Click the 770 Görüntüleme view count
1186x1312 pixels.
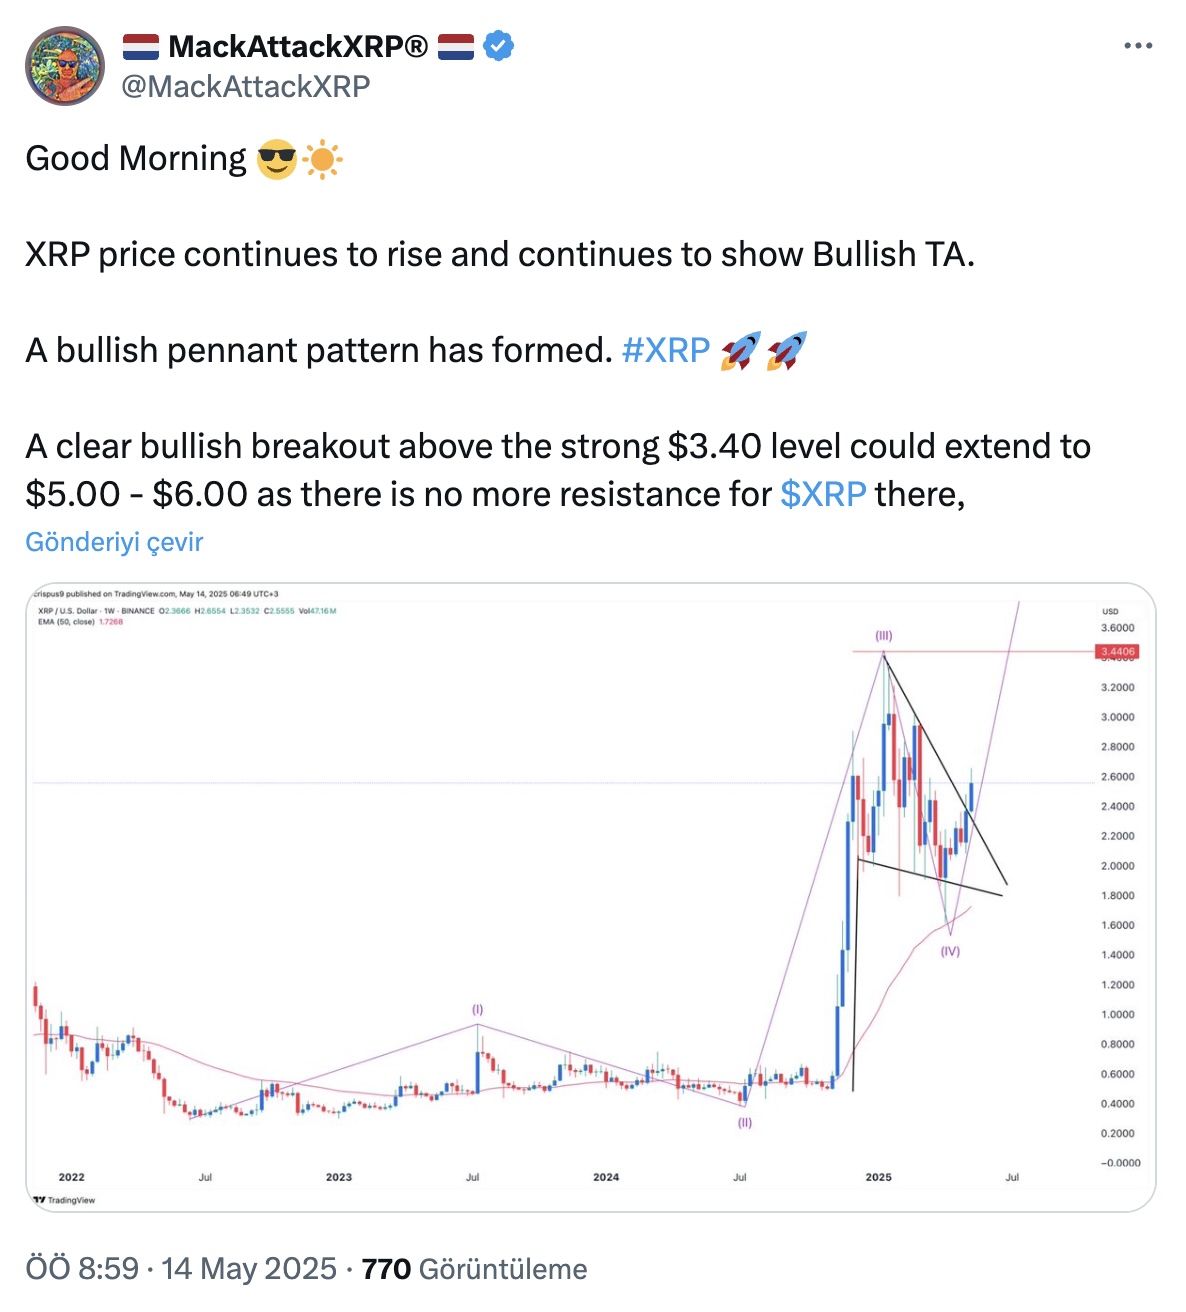(x=474, y=1269)
